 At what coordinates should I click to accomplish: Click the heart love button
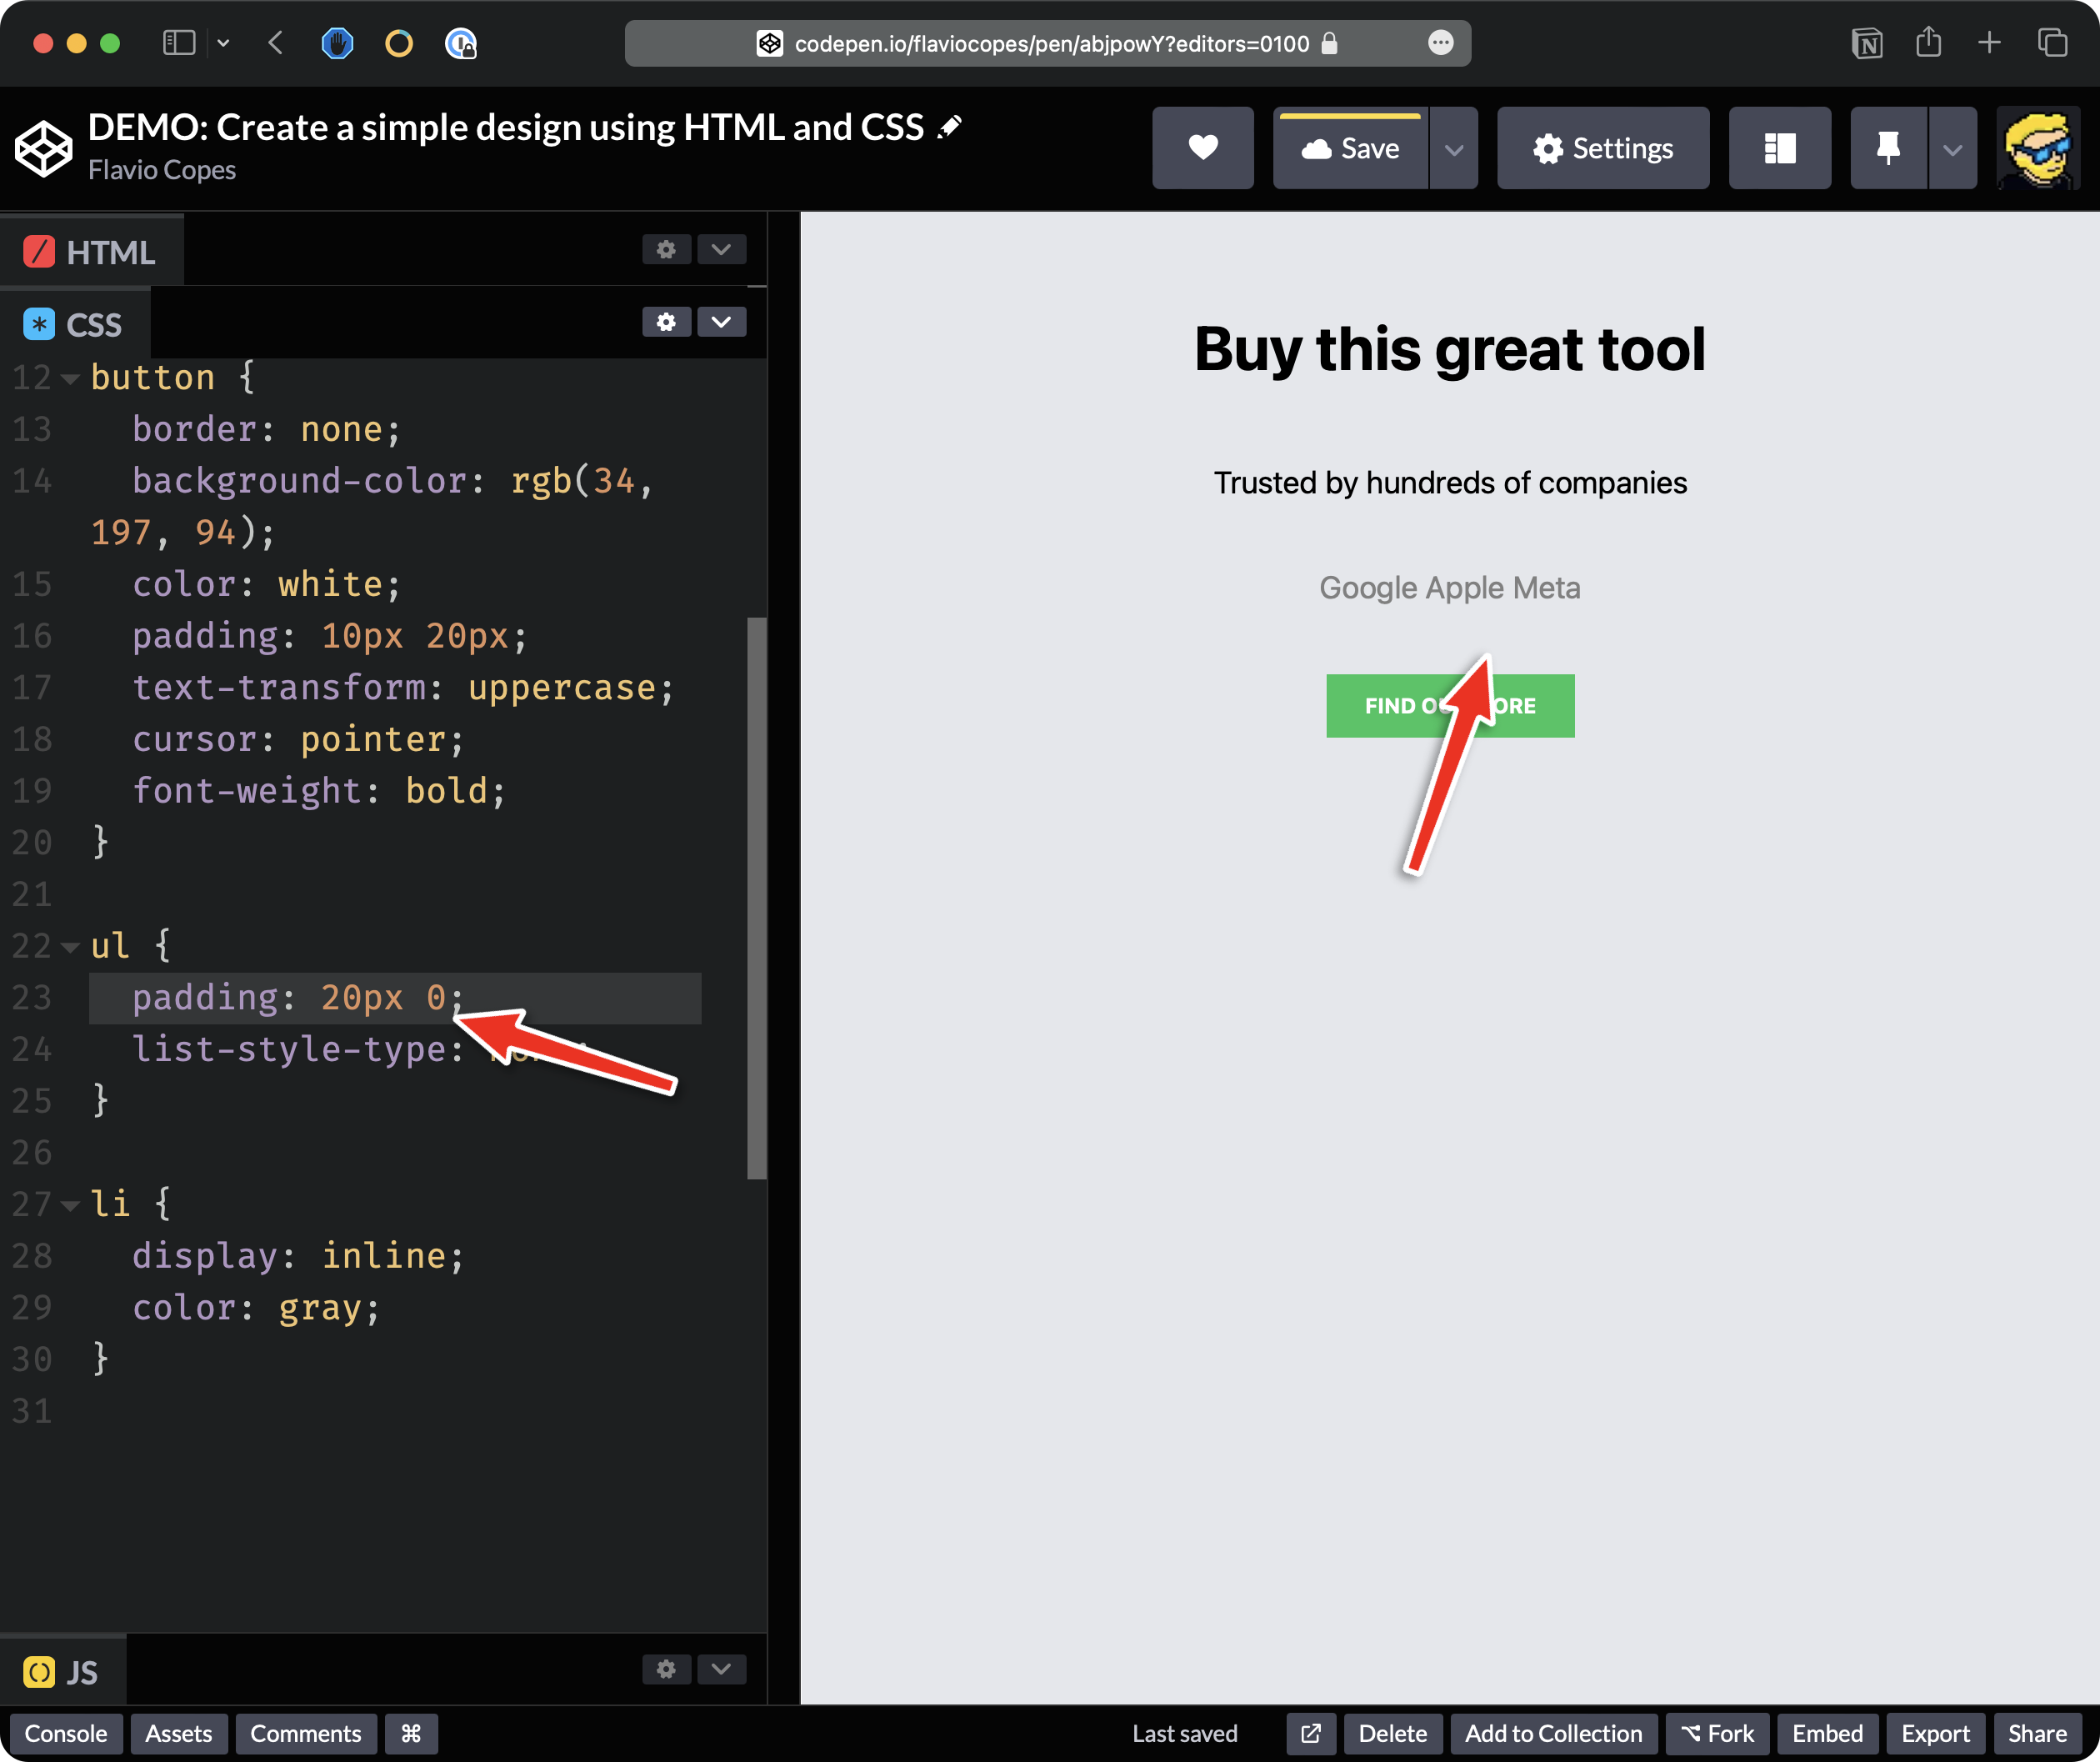pos(1202,148)
